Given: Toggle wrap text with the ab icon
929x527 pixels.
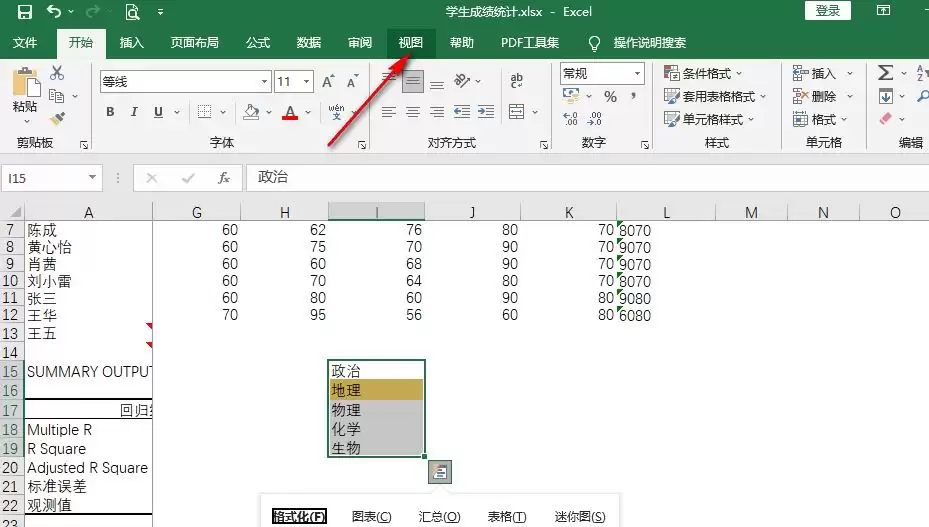Looking at the screenshot, I should tap(517, 81).
